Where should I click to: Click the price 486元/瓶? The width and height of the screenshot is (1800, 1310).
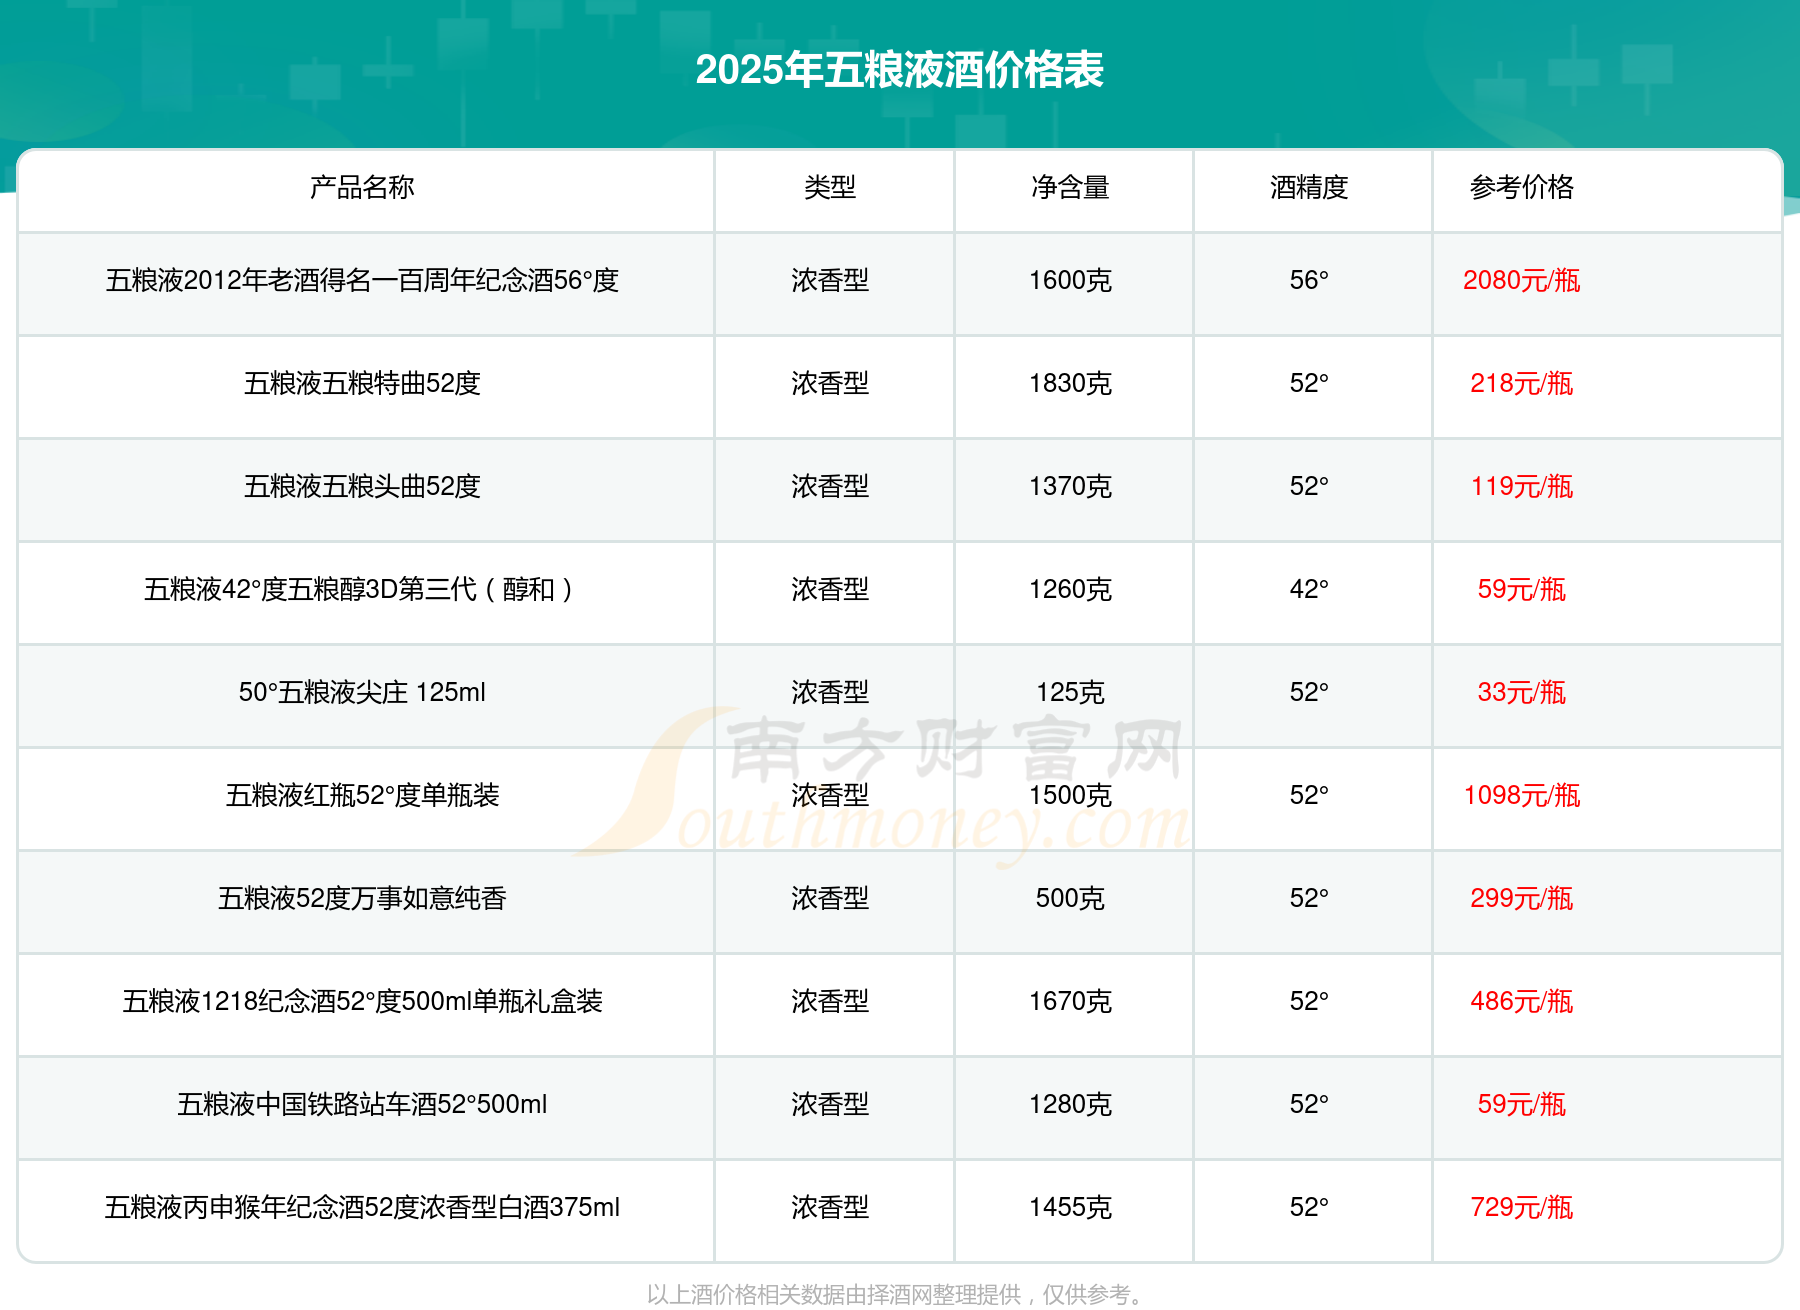click(x=1522, y=1001)
